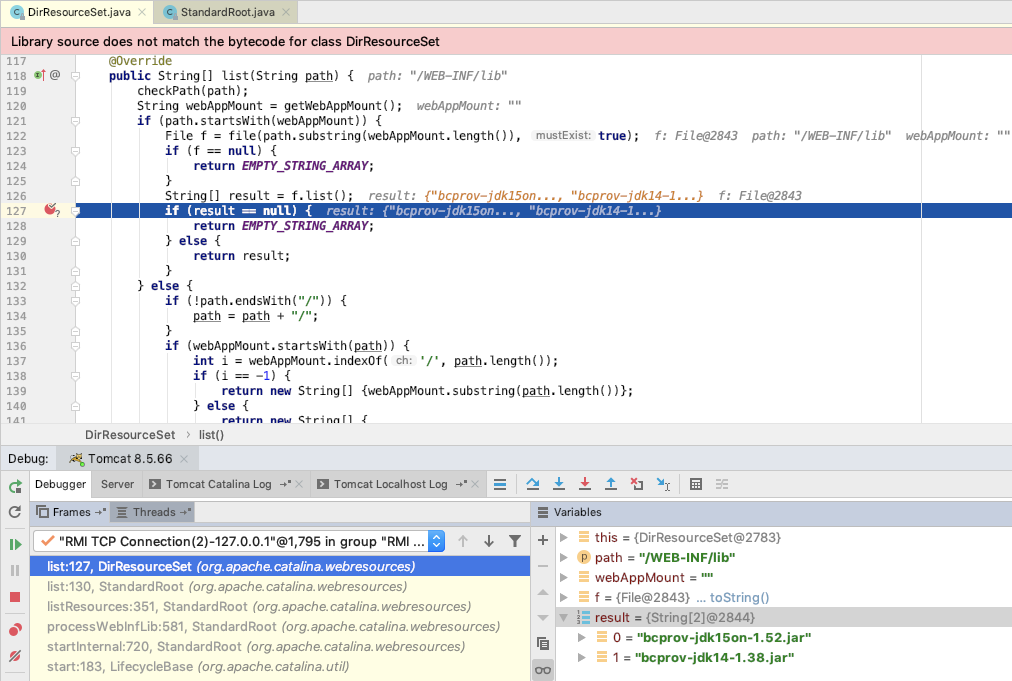The width and height of the screenshot is (1012, 681).
Task: Click the duplicate watch copy icon
Action: point(543,644)
